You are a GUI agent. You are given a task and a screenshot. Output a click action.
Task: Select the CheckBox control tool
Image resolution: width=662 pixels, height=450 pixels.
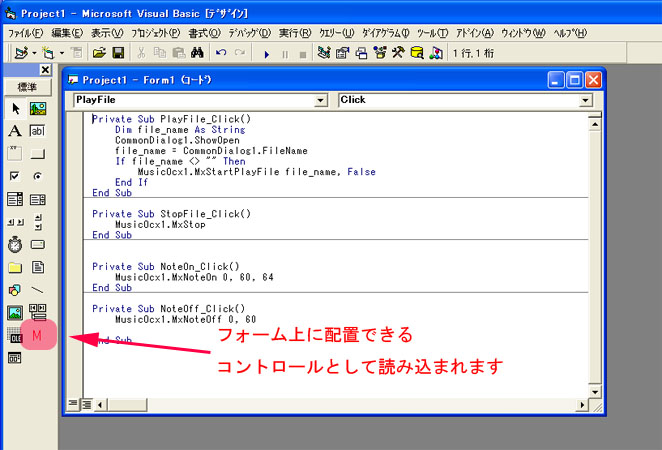(15, 176)
